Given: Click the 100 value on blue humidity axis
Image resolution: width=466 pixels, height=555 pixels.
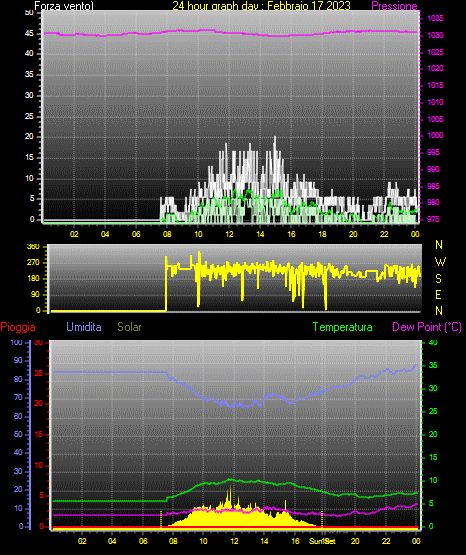Looking at the screenshot, I should (x=17, y=342).
